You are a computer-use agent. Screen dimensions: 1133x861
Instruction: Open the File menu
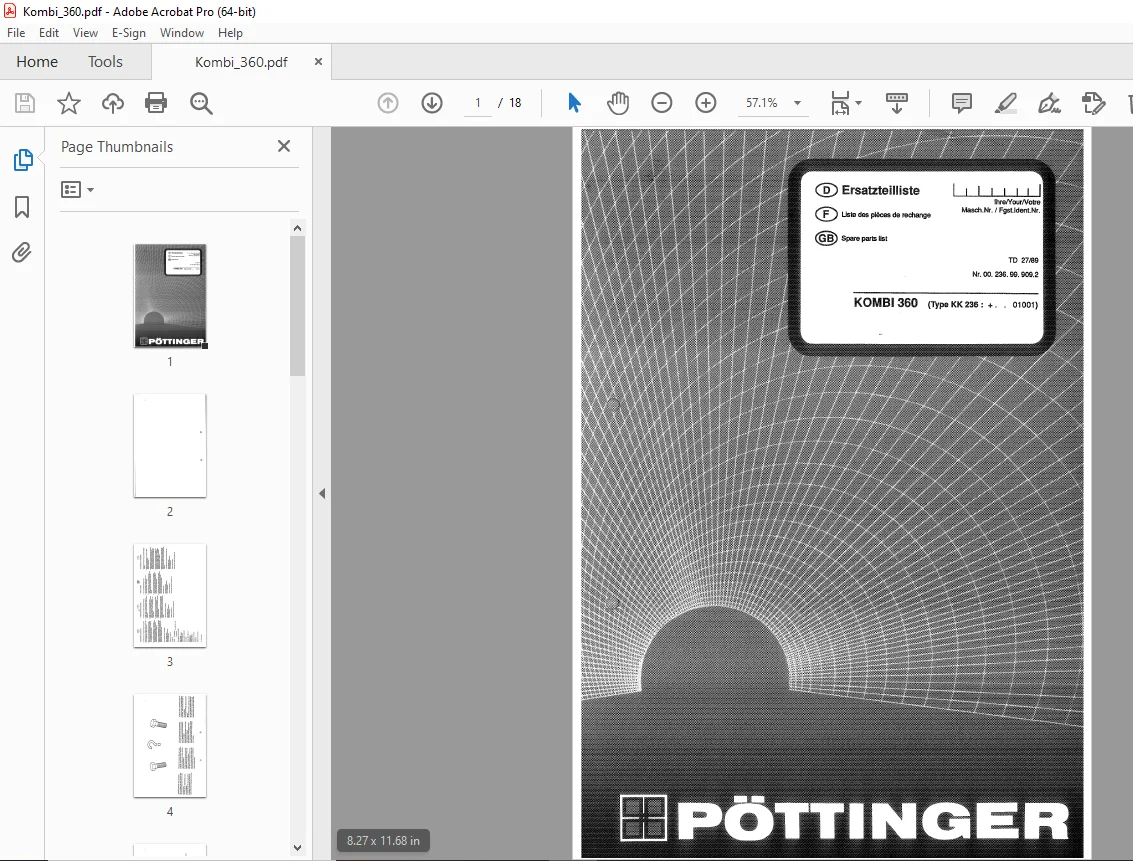pos(16,33)
